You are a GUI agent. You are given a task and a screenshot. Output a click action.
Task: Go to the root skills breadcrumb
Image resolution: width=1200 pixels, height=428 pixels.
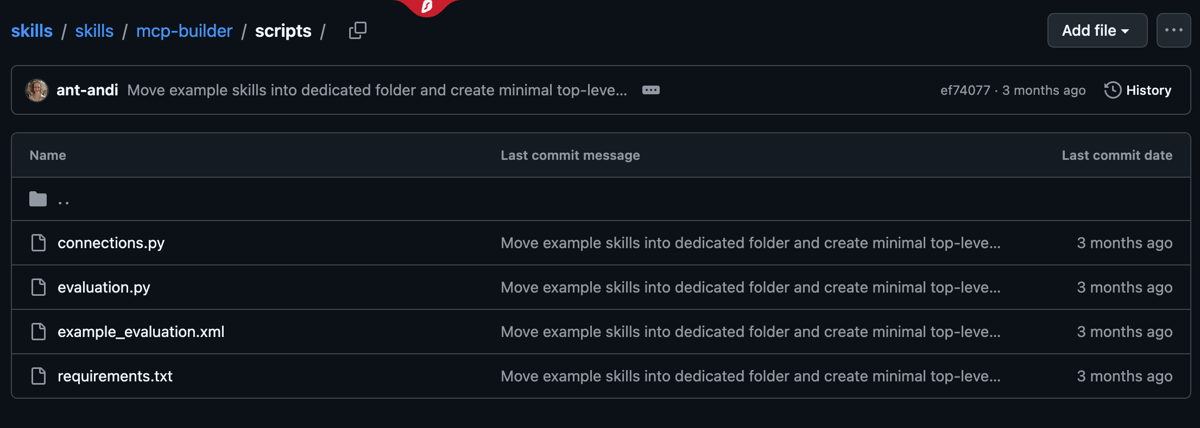(32, 31)
